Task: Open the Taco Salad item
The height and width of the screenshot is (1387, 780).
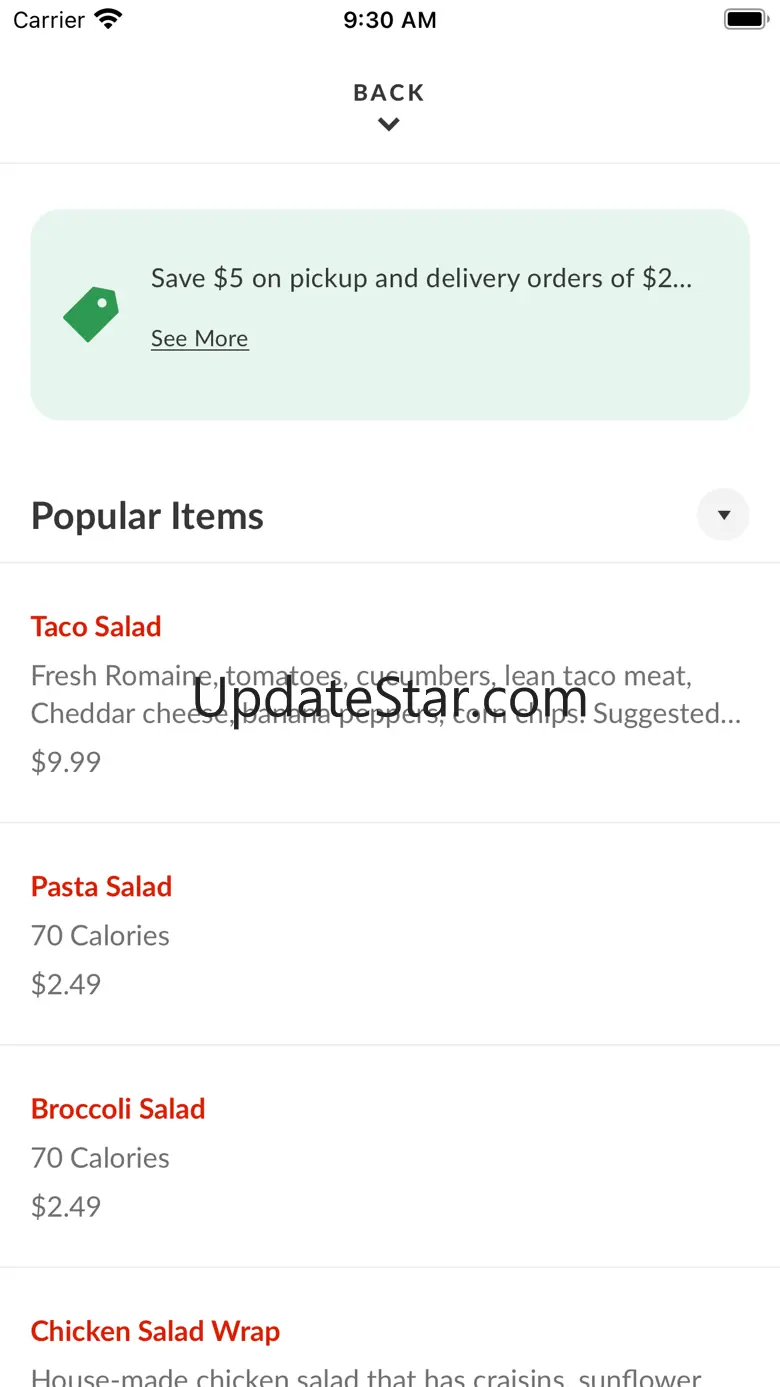Action: [96, 627]
